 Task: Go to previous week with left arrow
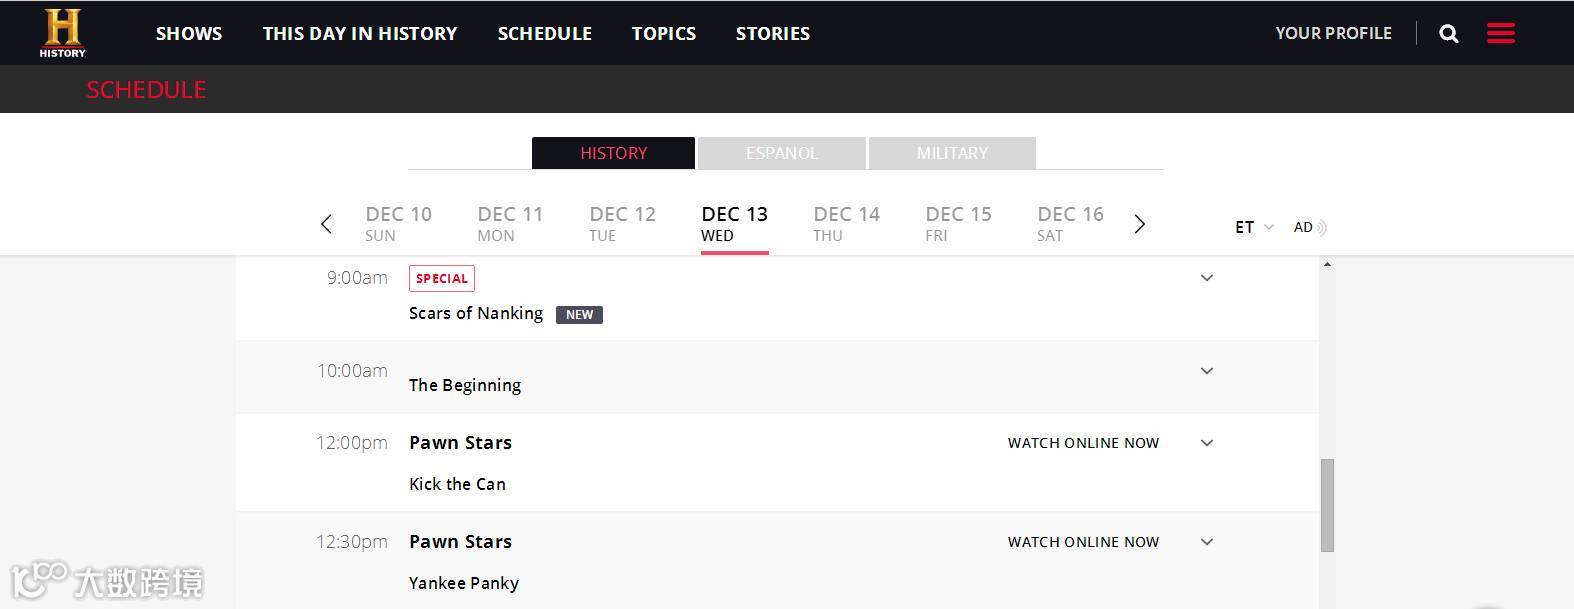[326, 224]
